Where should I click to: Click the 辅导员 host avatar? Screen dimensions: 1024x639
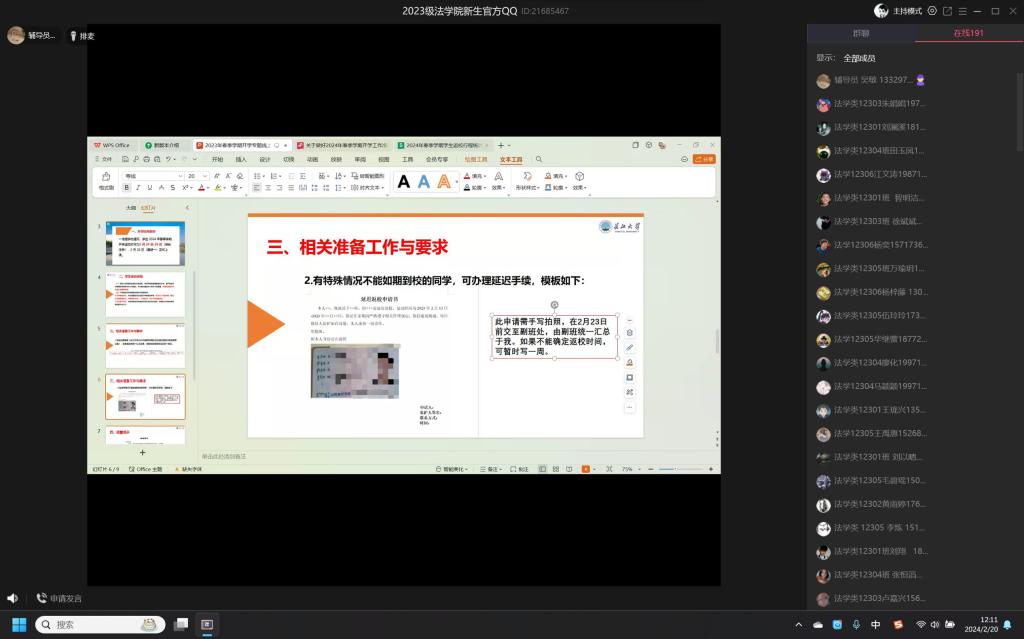(x=16, y=36)
